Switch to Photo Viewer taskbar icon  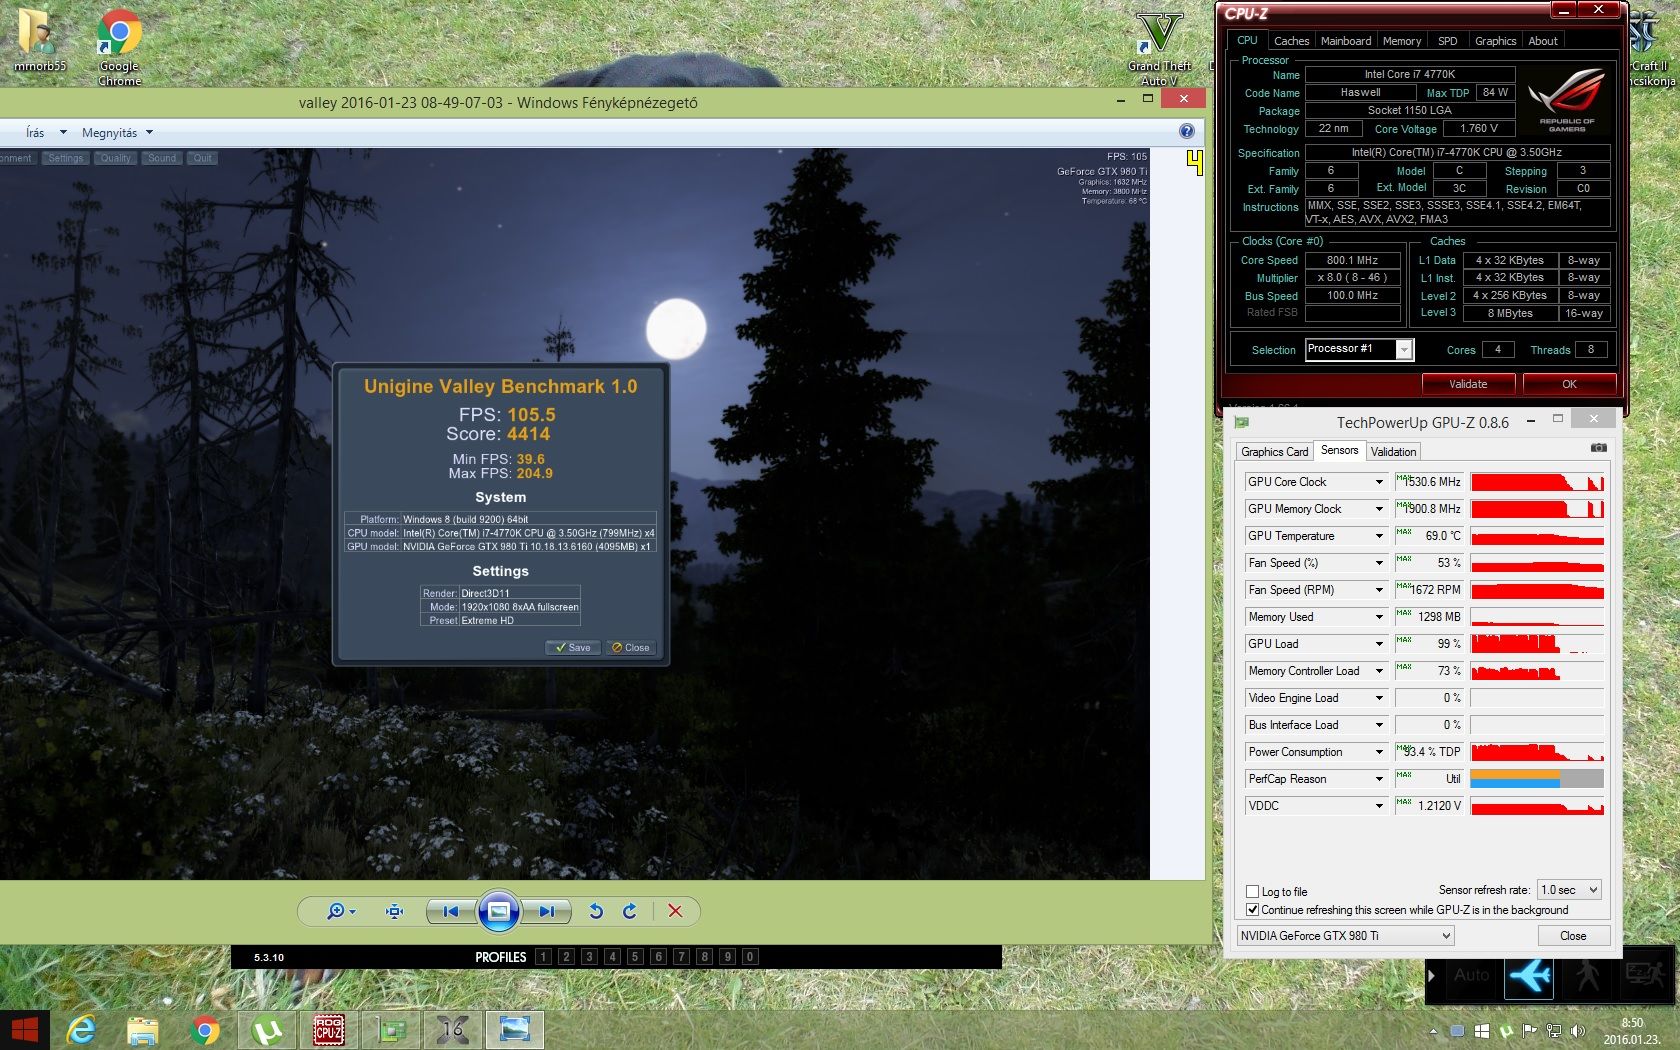(x=515, y=1030)
